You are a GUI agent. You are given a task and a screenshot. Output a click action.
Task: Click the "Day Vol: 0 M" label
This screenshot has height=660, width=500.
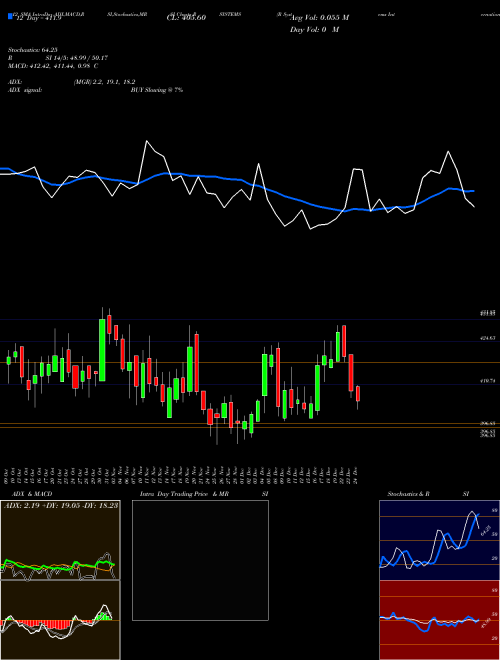click(x=314, y=29)
